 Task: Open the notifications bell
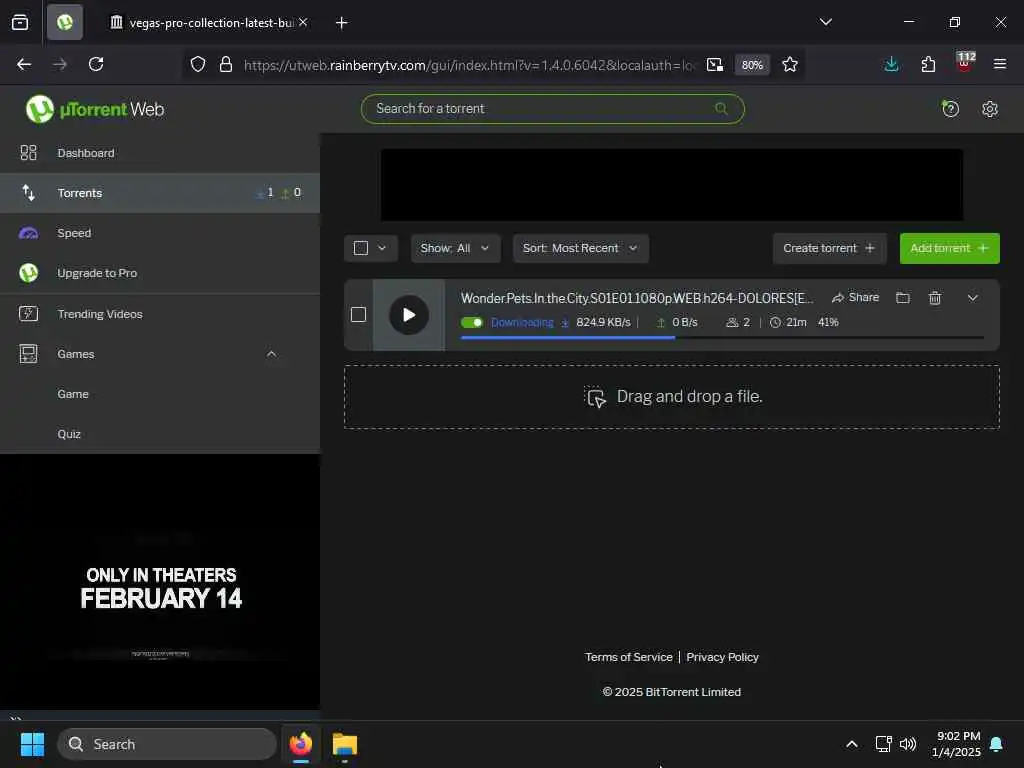point(996,744)
